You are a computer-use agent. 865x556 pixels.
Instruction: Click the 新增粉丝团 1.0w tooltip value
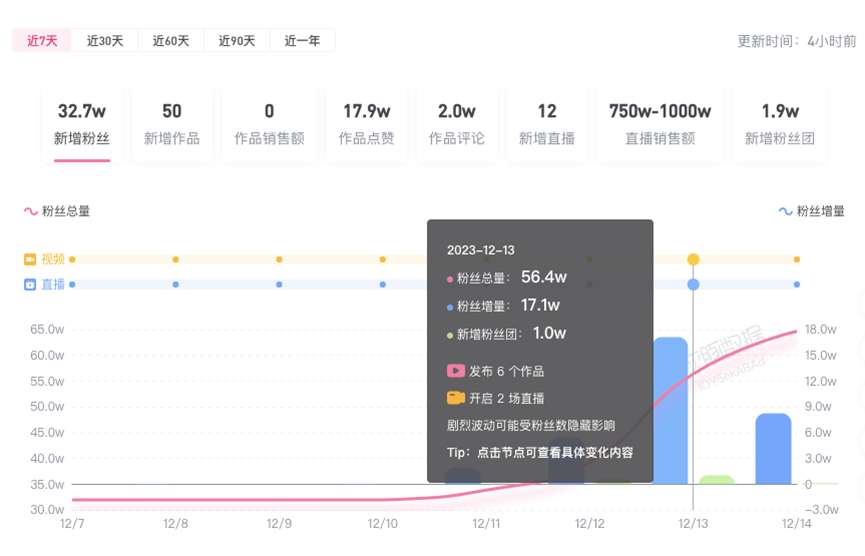[x=549, y=333]
